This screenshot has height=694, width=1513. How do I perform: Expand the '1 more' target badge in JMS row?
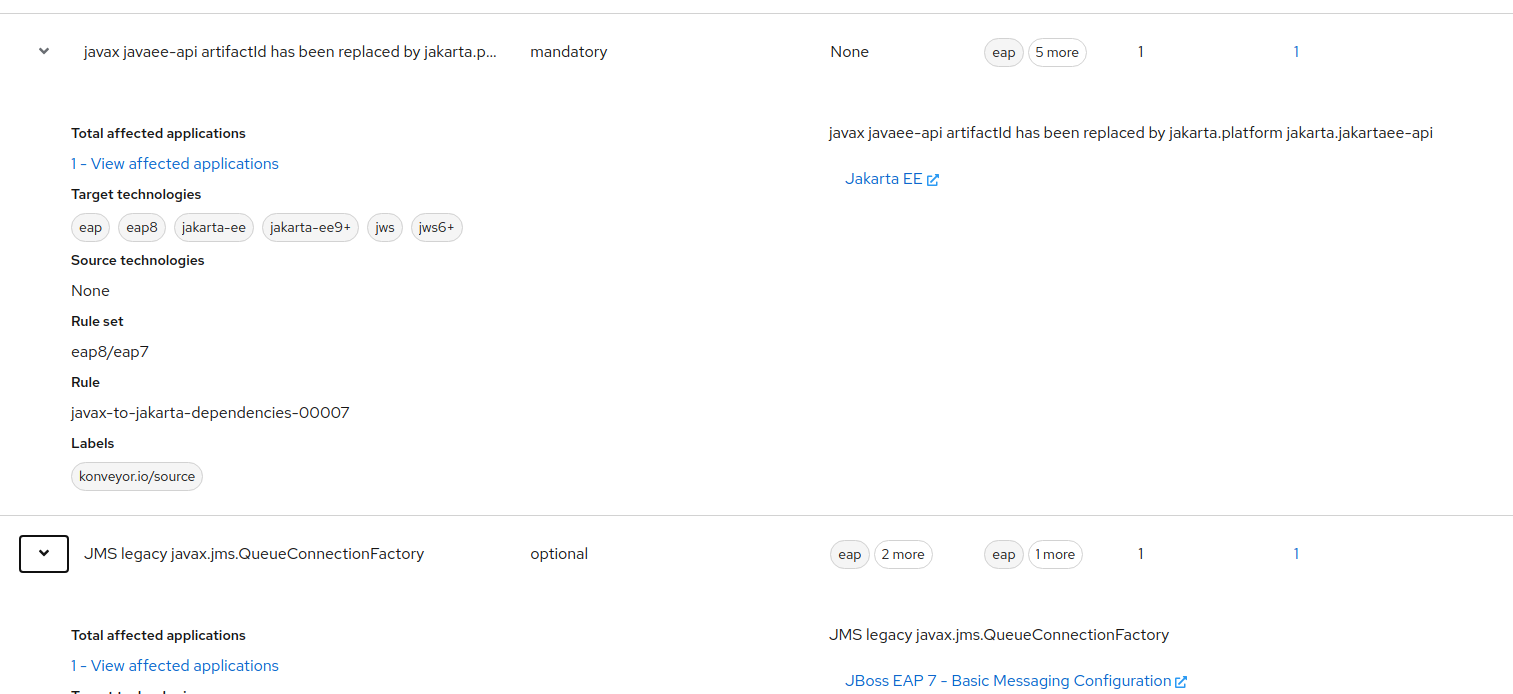(1055, 555)
